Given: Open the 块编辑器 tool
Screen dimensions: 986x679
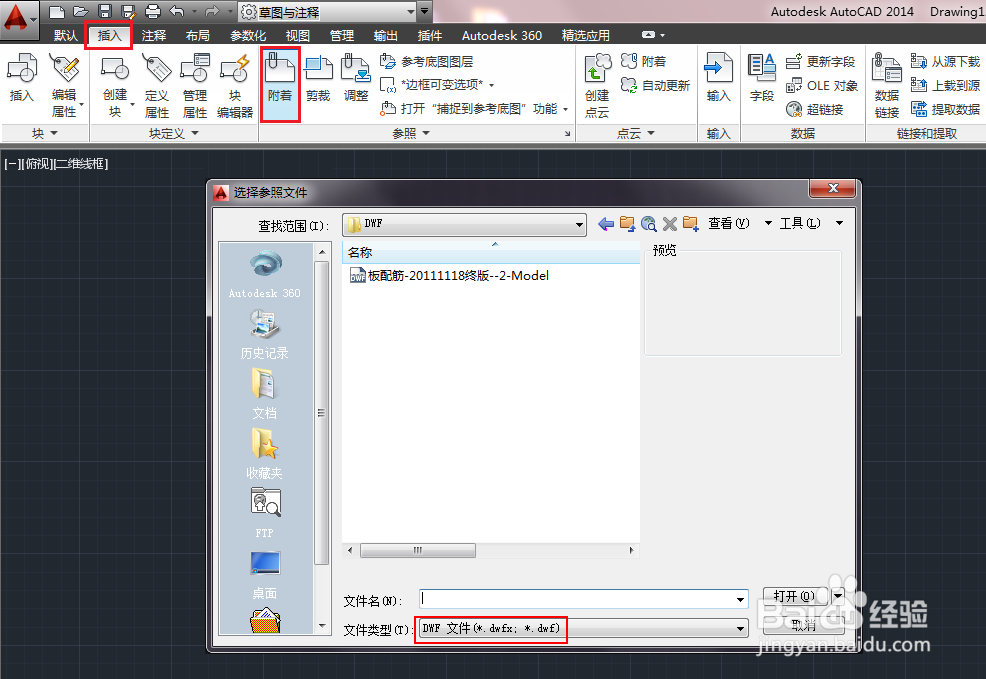Looking at the screenshot, I should [235, 86].
